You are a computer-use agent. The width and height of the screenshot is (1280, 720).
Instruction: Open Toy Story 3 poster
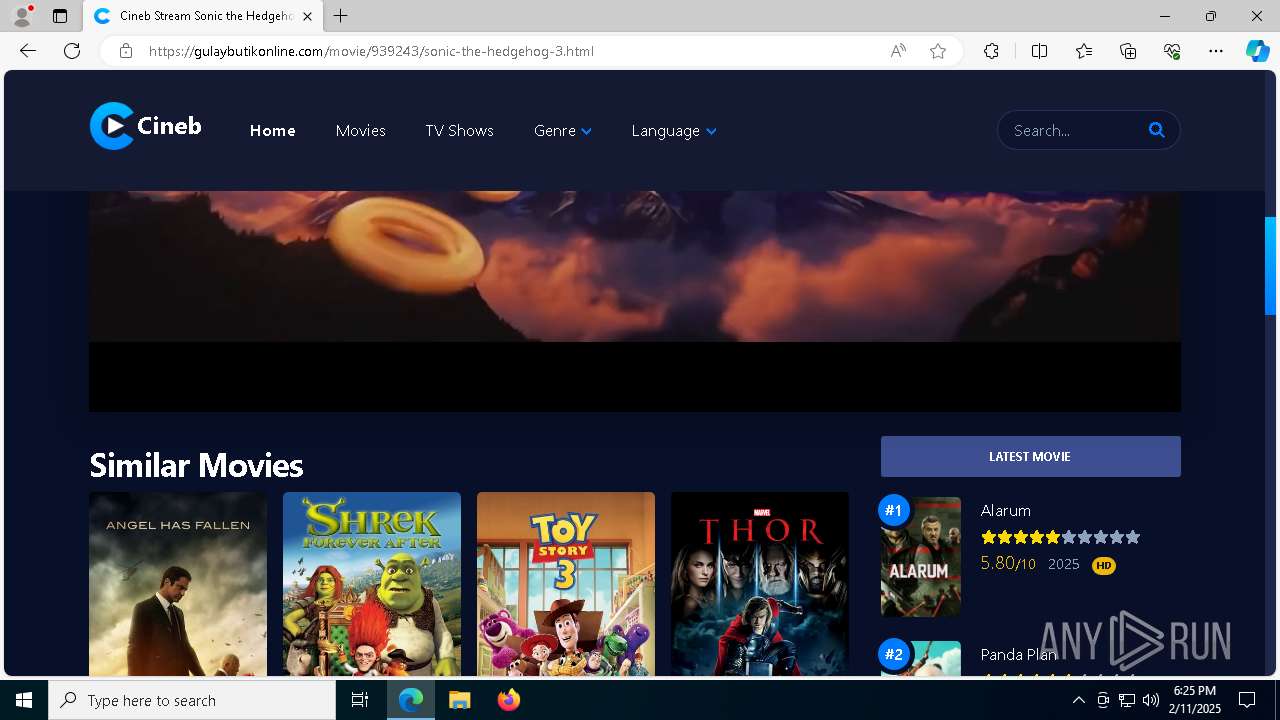click(566, 584)
